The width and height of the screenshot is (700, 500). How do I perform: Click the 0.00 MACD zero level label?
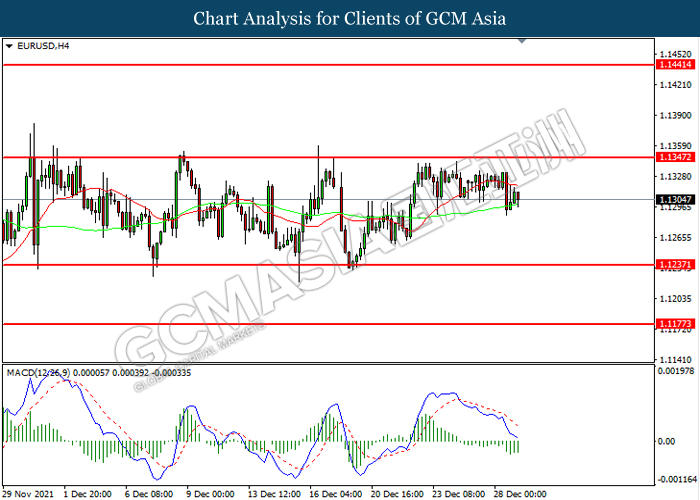[x=667, y=441]
